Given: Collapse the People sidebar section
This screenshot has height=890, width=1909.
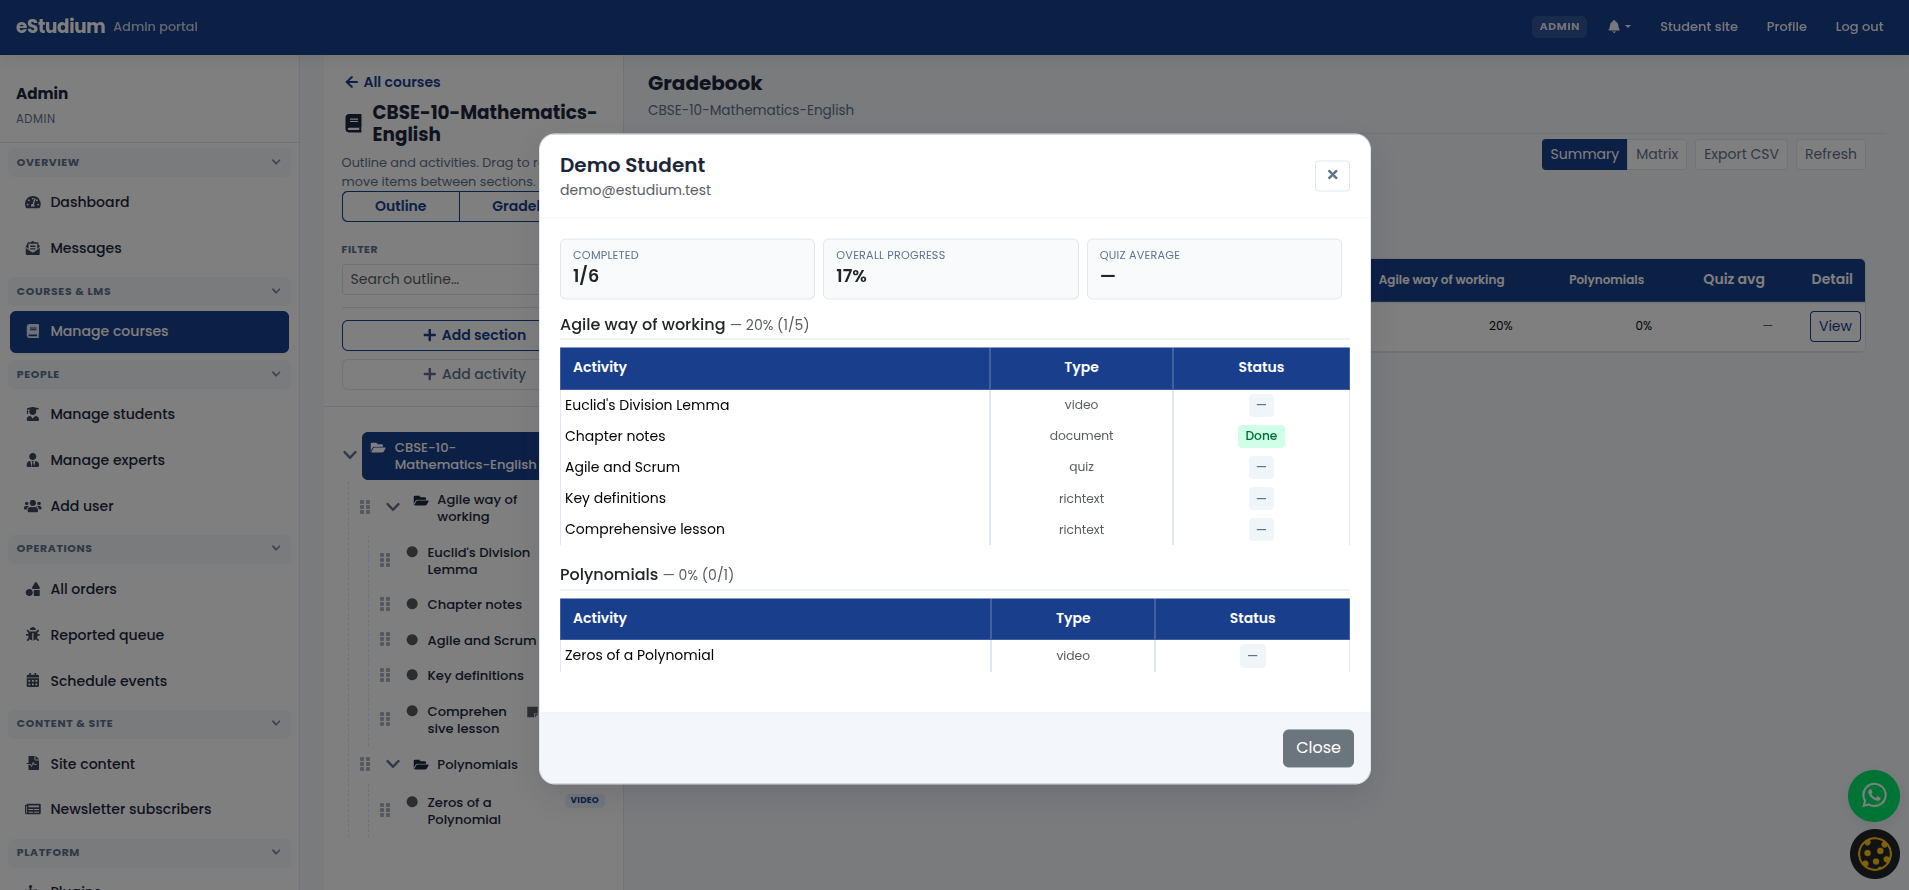Looking at the screenshot, I should point(276,374).
